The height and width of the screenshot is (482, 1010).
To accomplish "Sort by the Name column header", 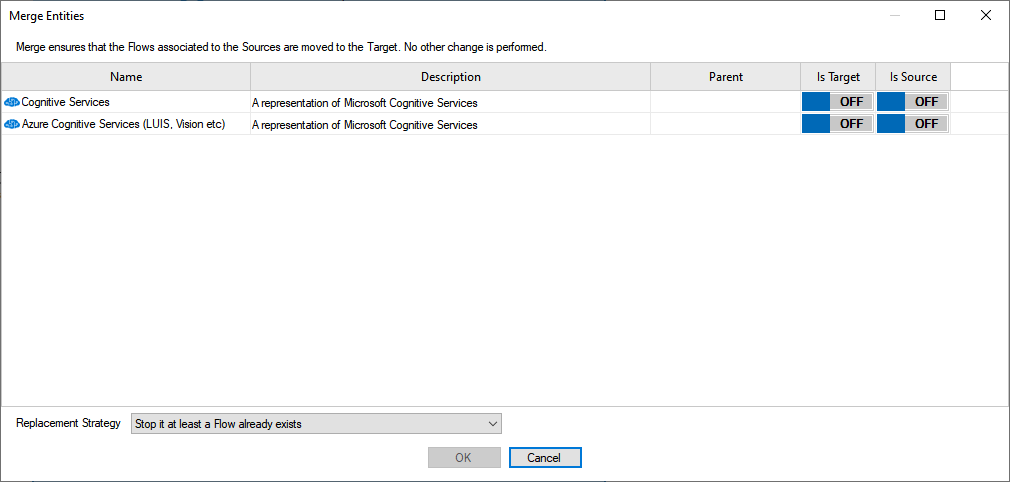I will (x=126, y=77).
